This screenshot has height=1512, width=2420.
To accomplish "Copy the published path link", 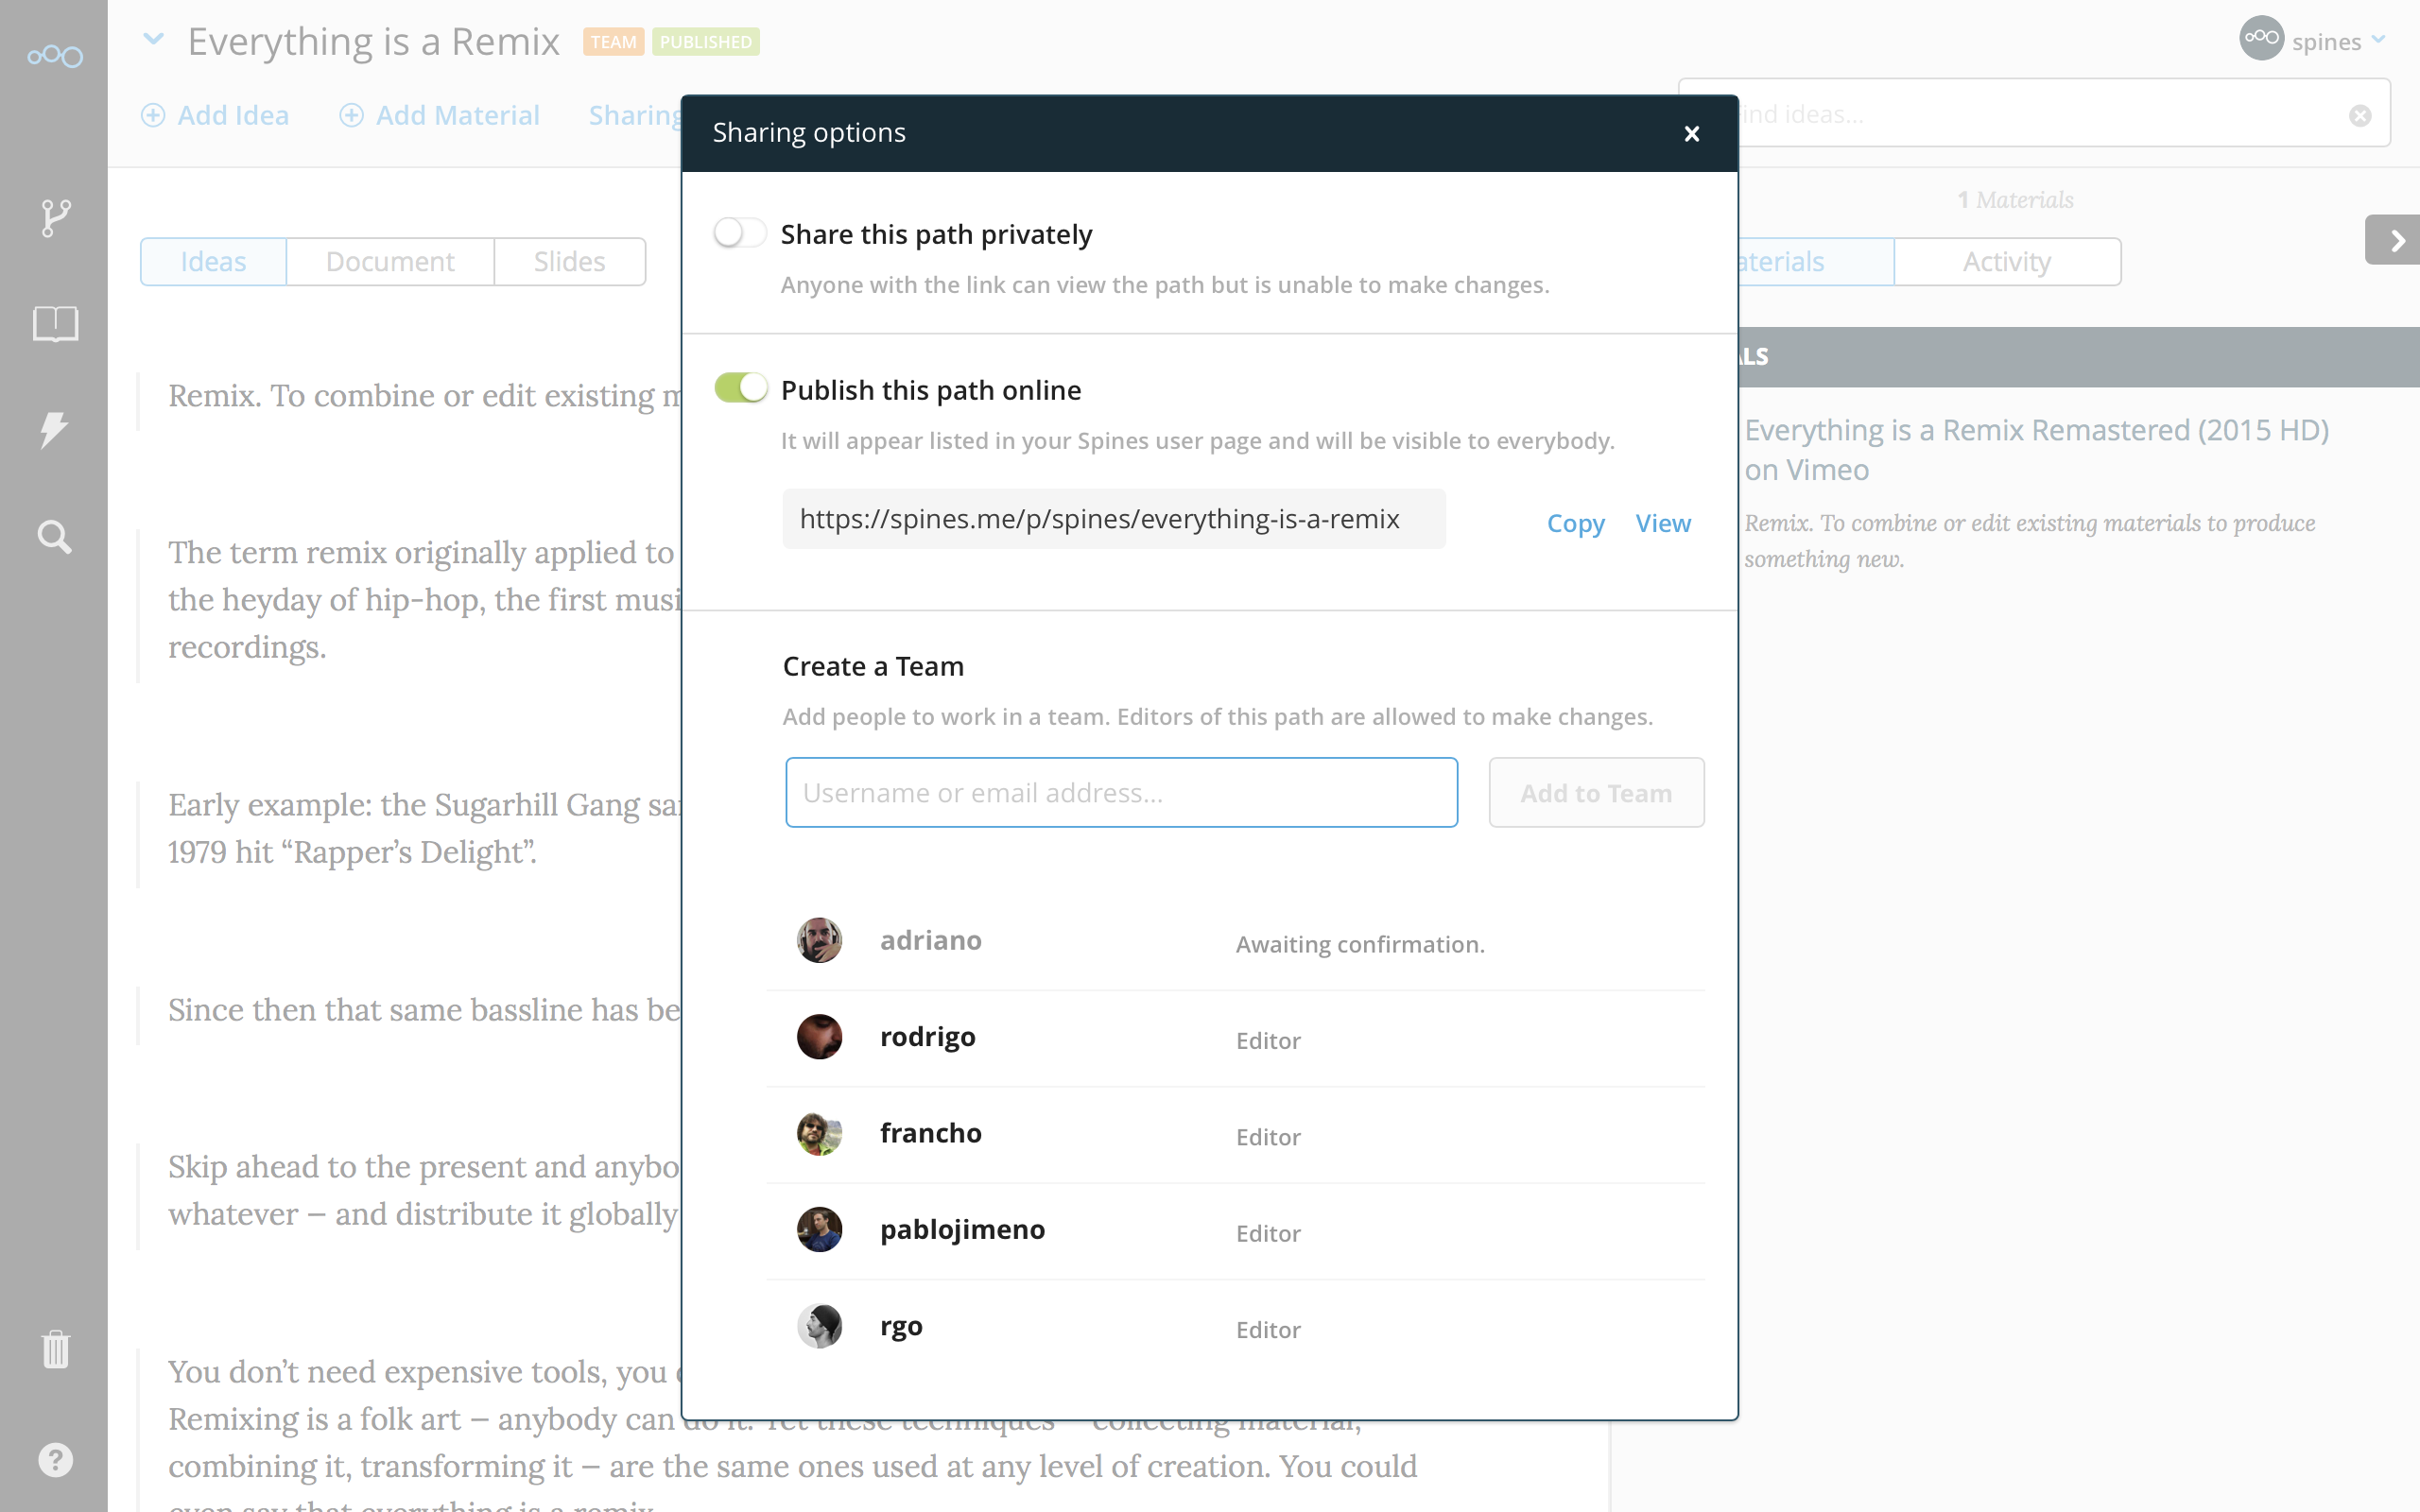I will tap(1575, 523).
